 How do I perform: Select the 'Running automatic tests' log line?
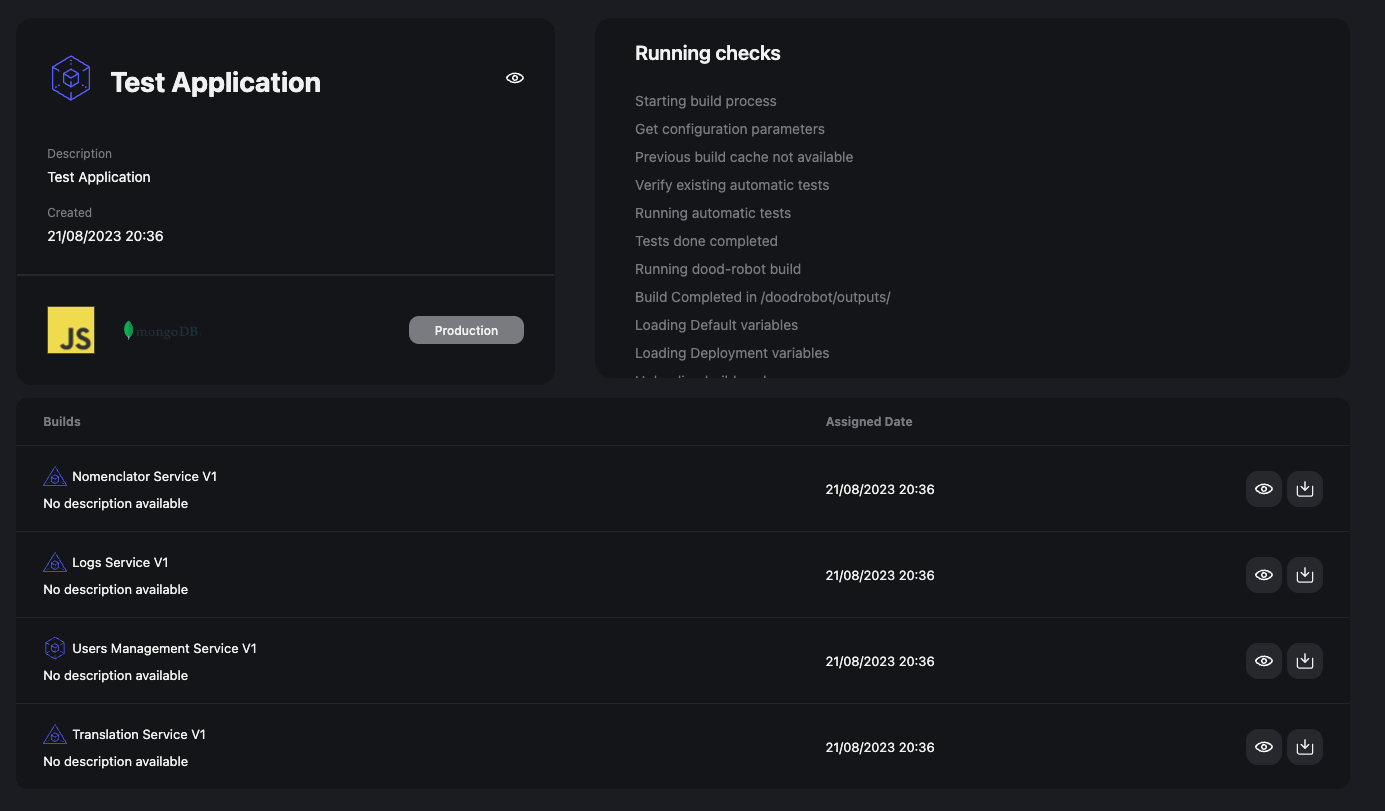(x=712, y=213)
